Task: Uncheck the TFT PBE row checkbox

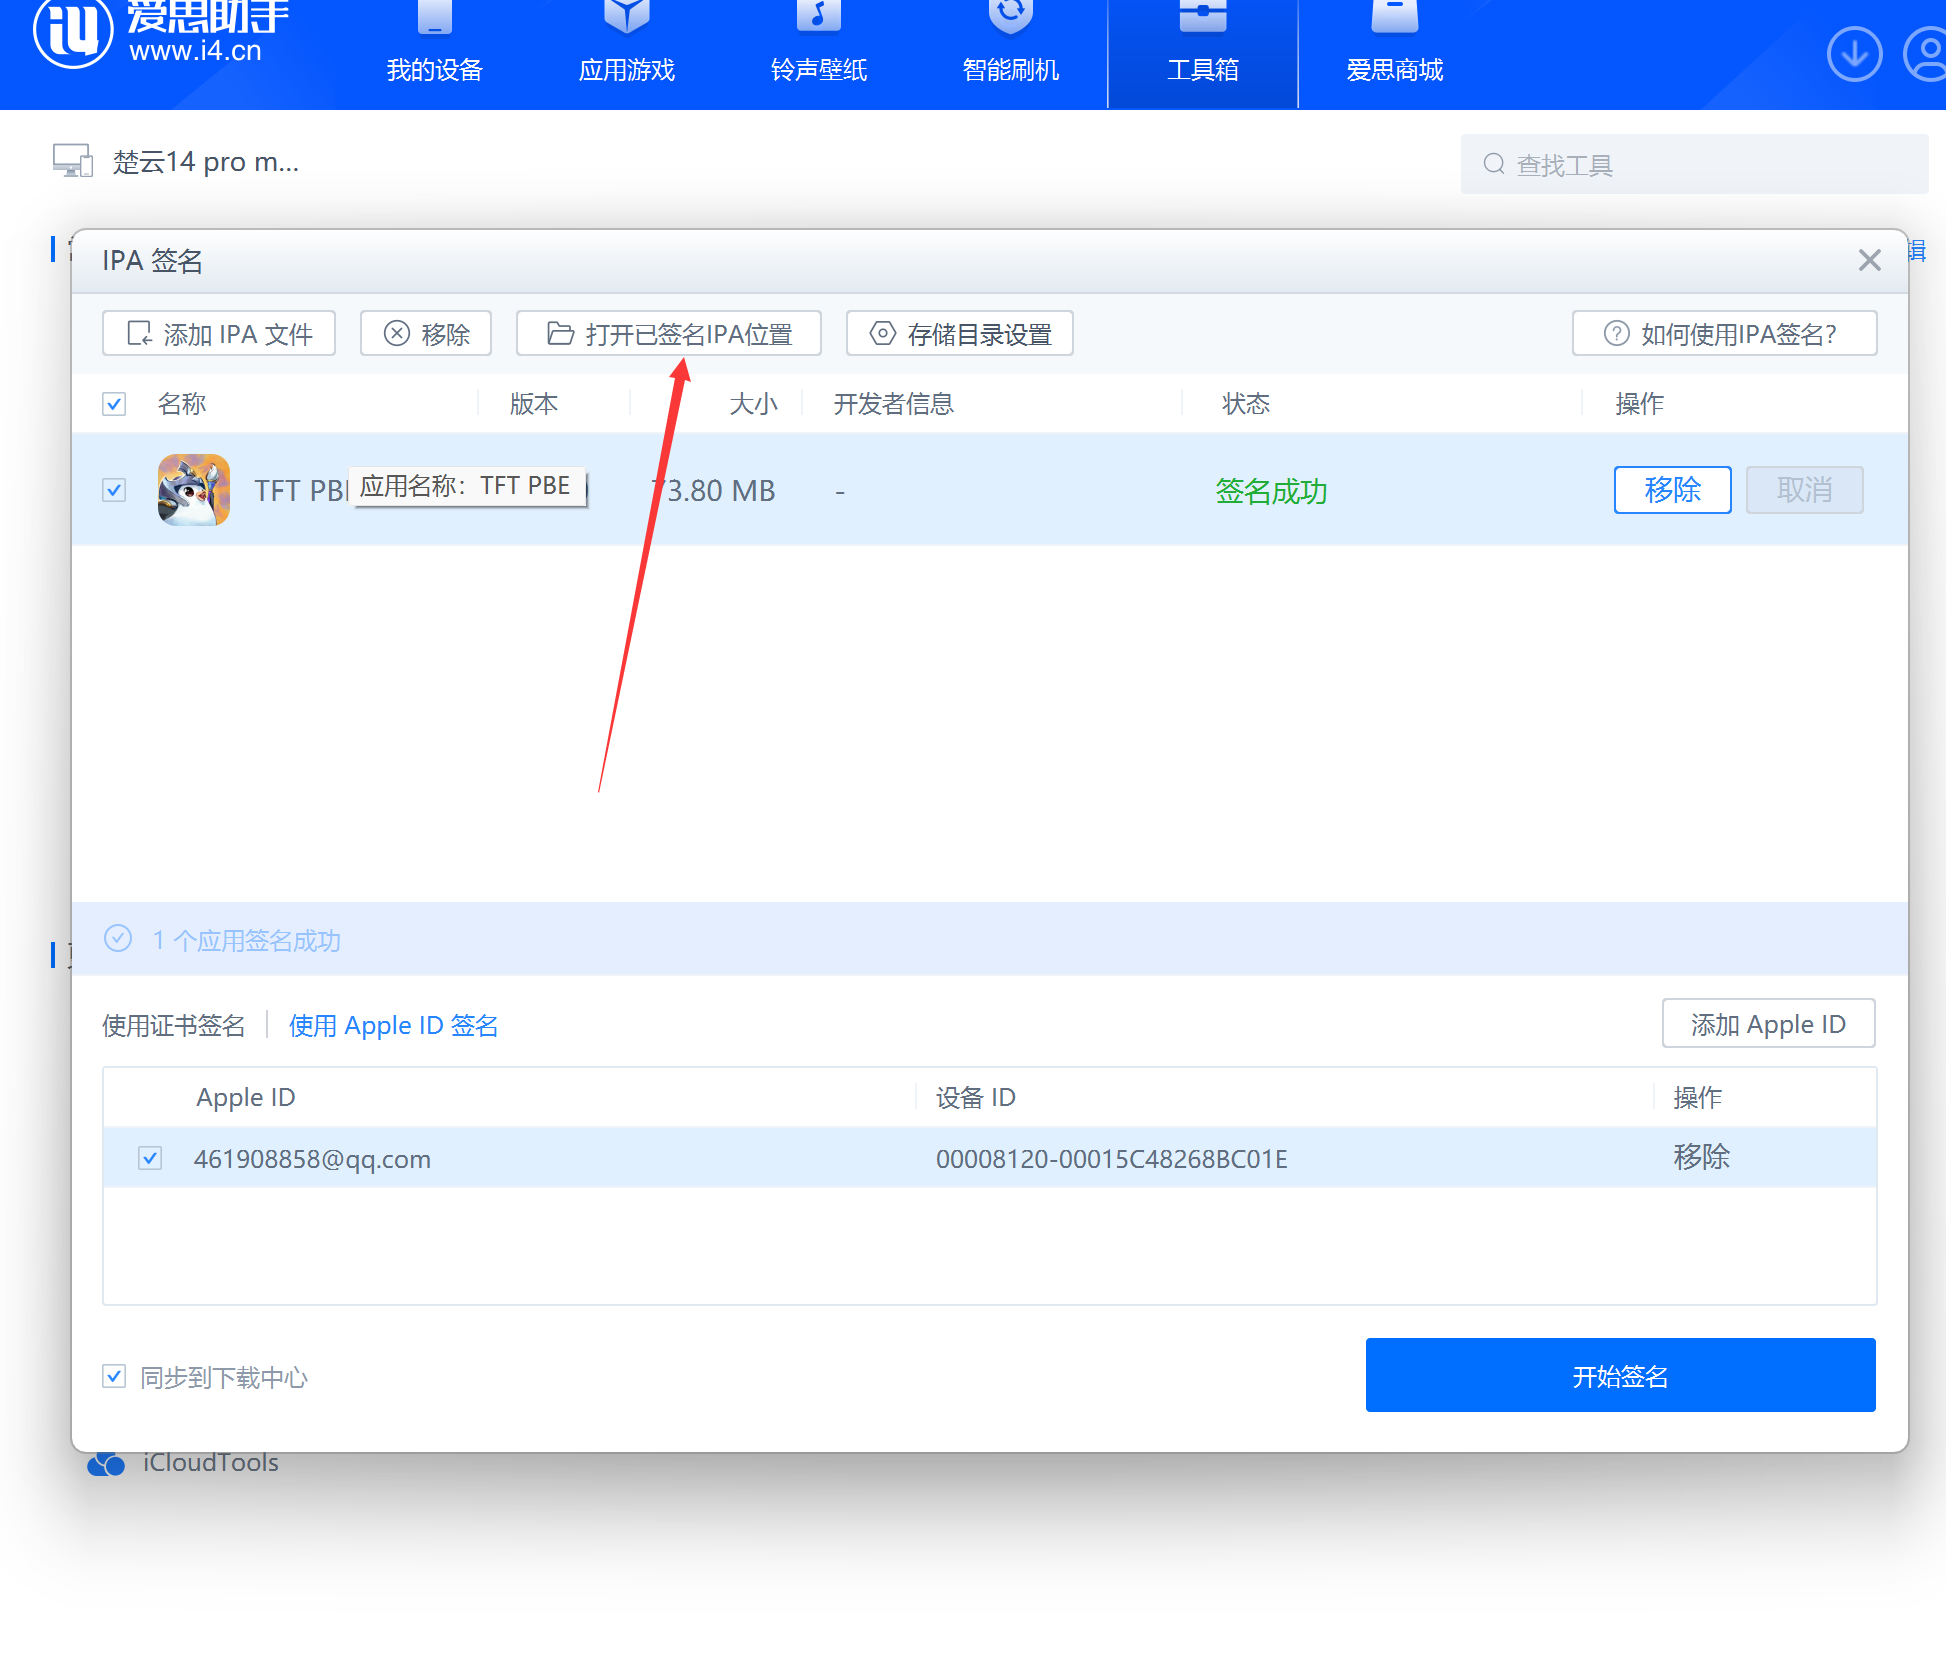Action: 114,490
